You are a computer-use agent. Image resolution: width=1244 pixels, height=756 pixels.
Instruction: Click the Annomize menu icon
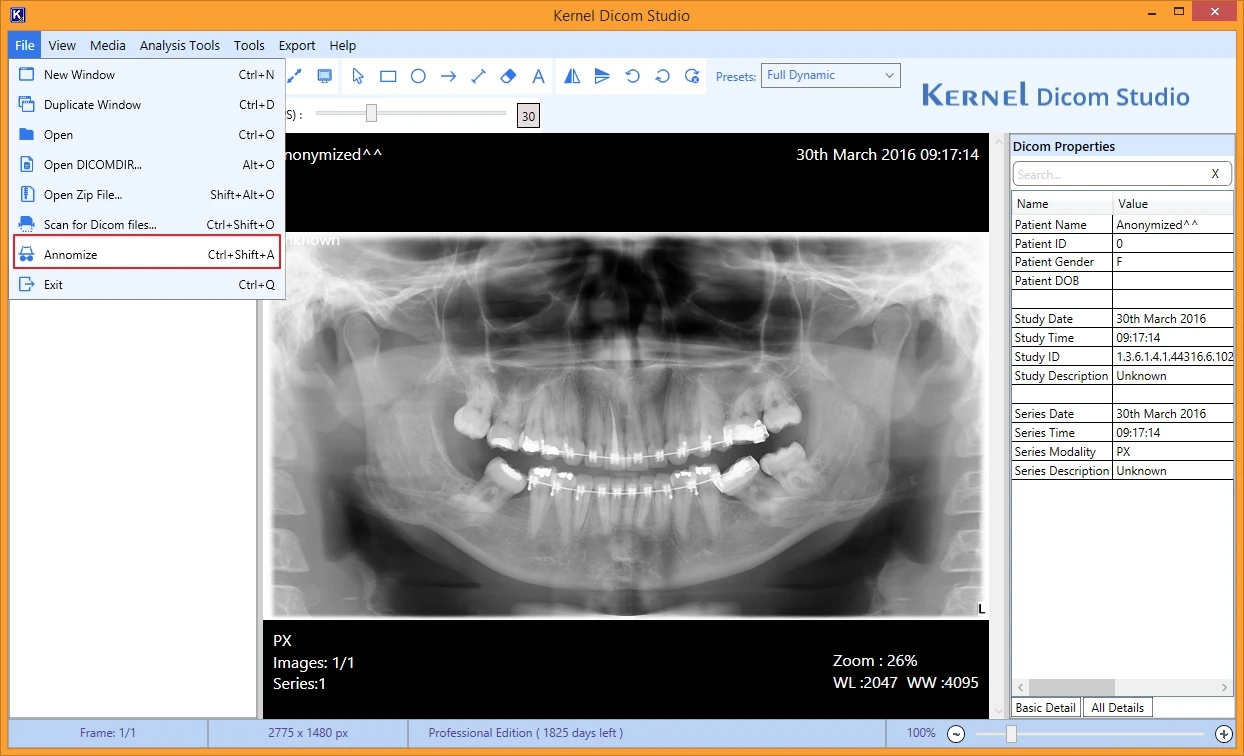[x=27, y=255]
